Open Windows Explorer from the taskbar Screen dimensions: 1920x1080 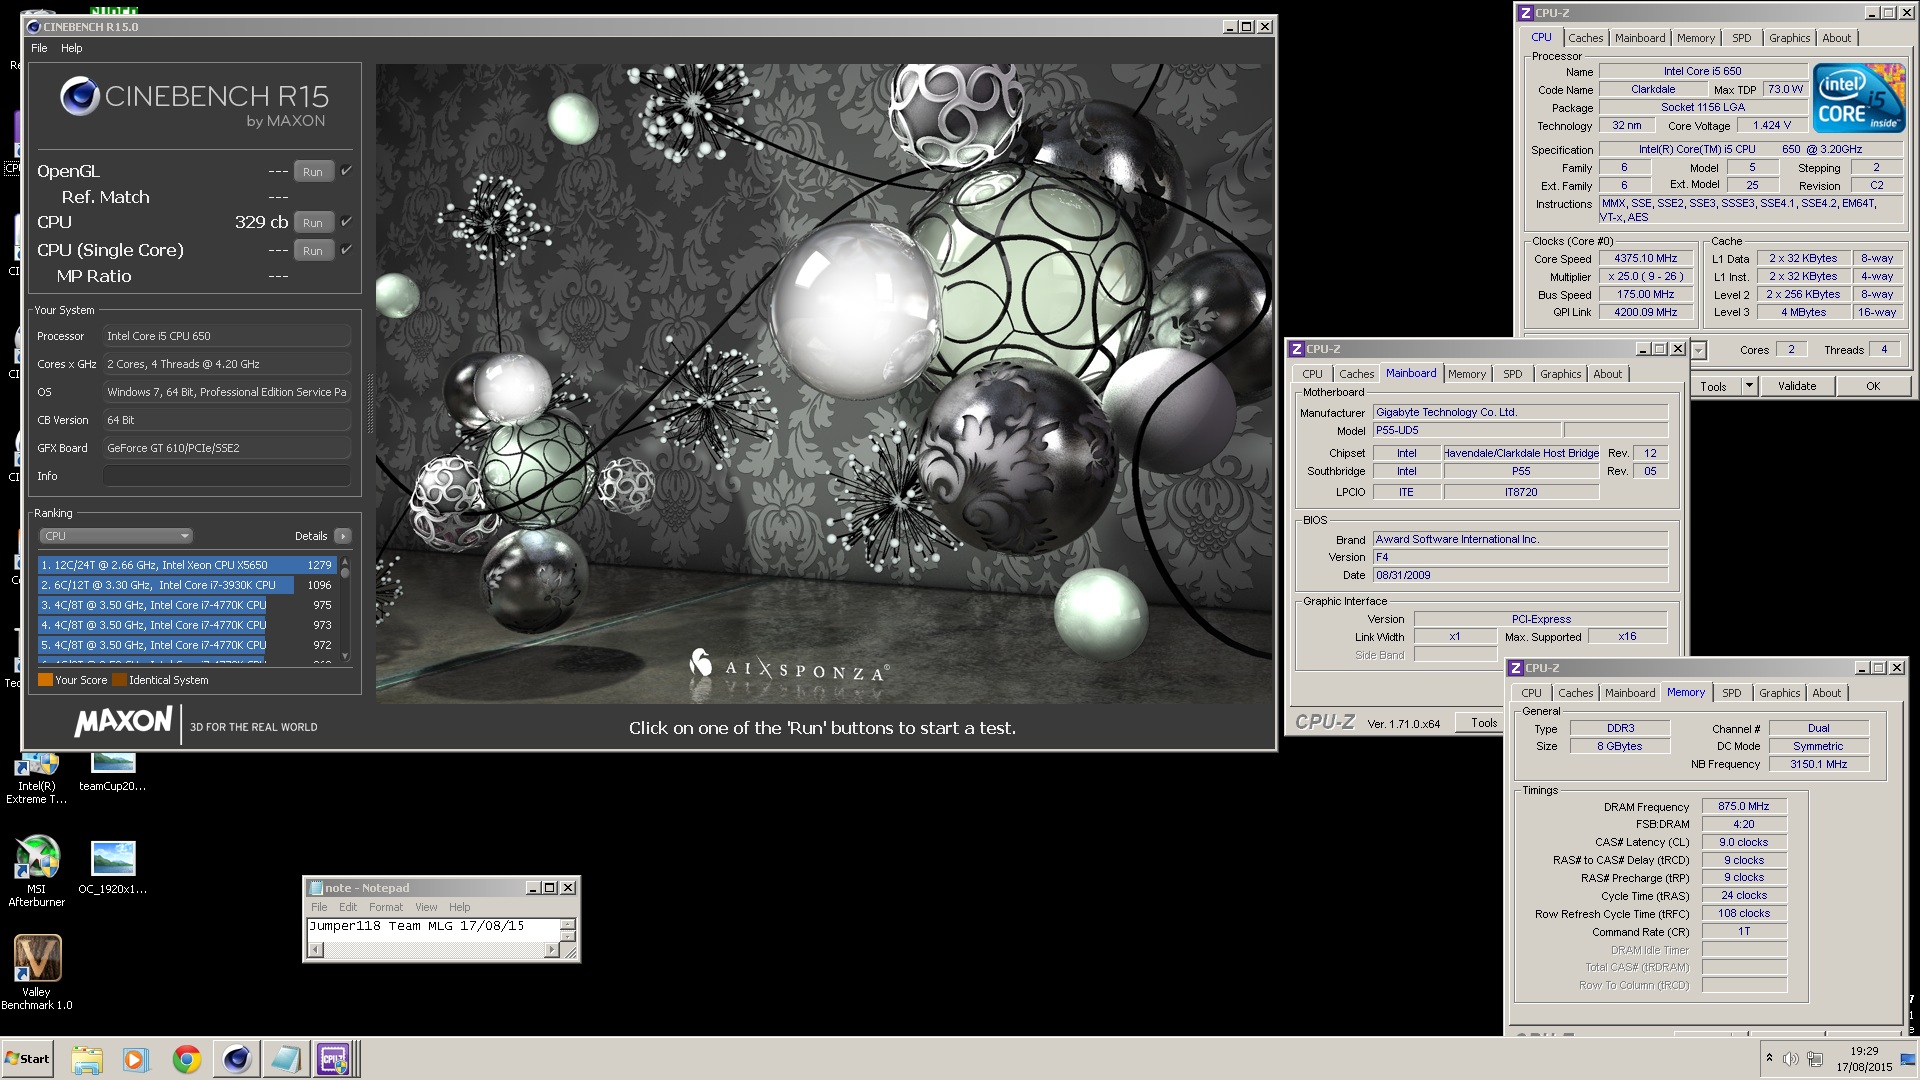pos(87,1059)
